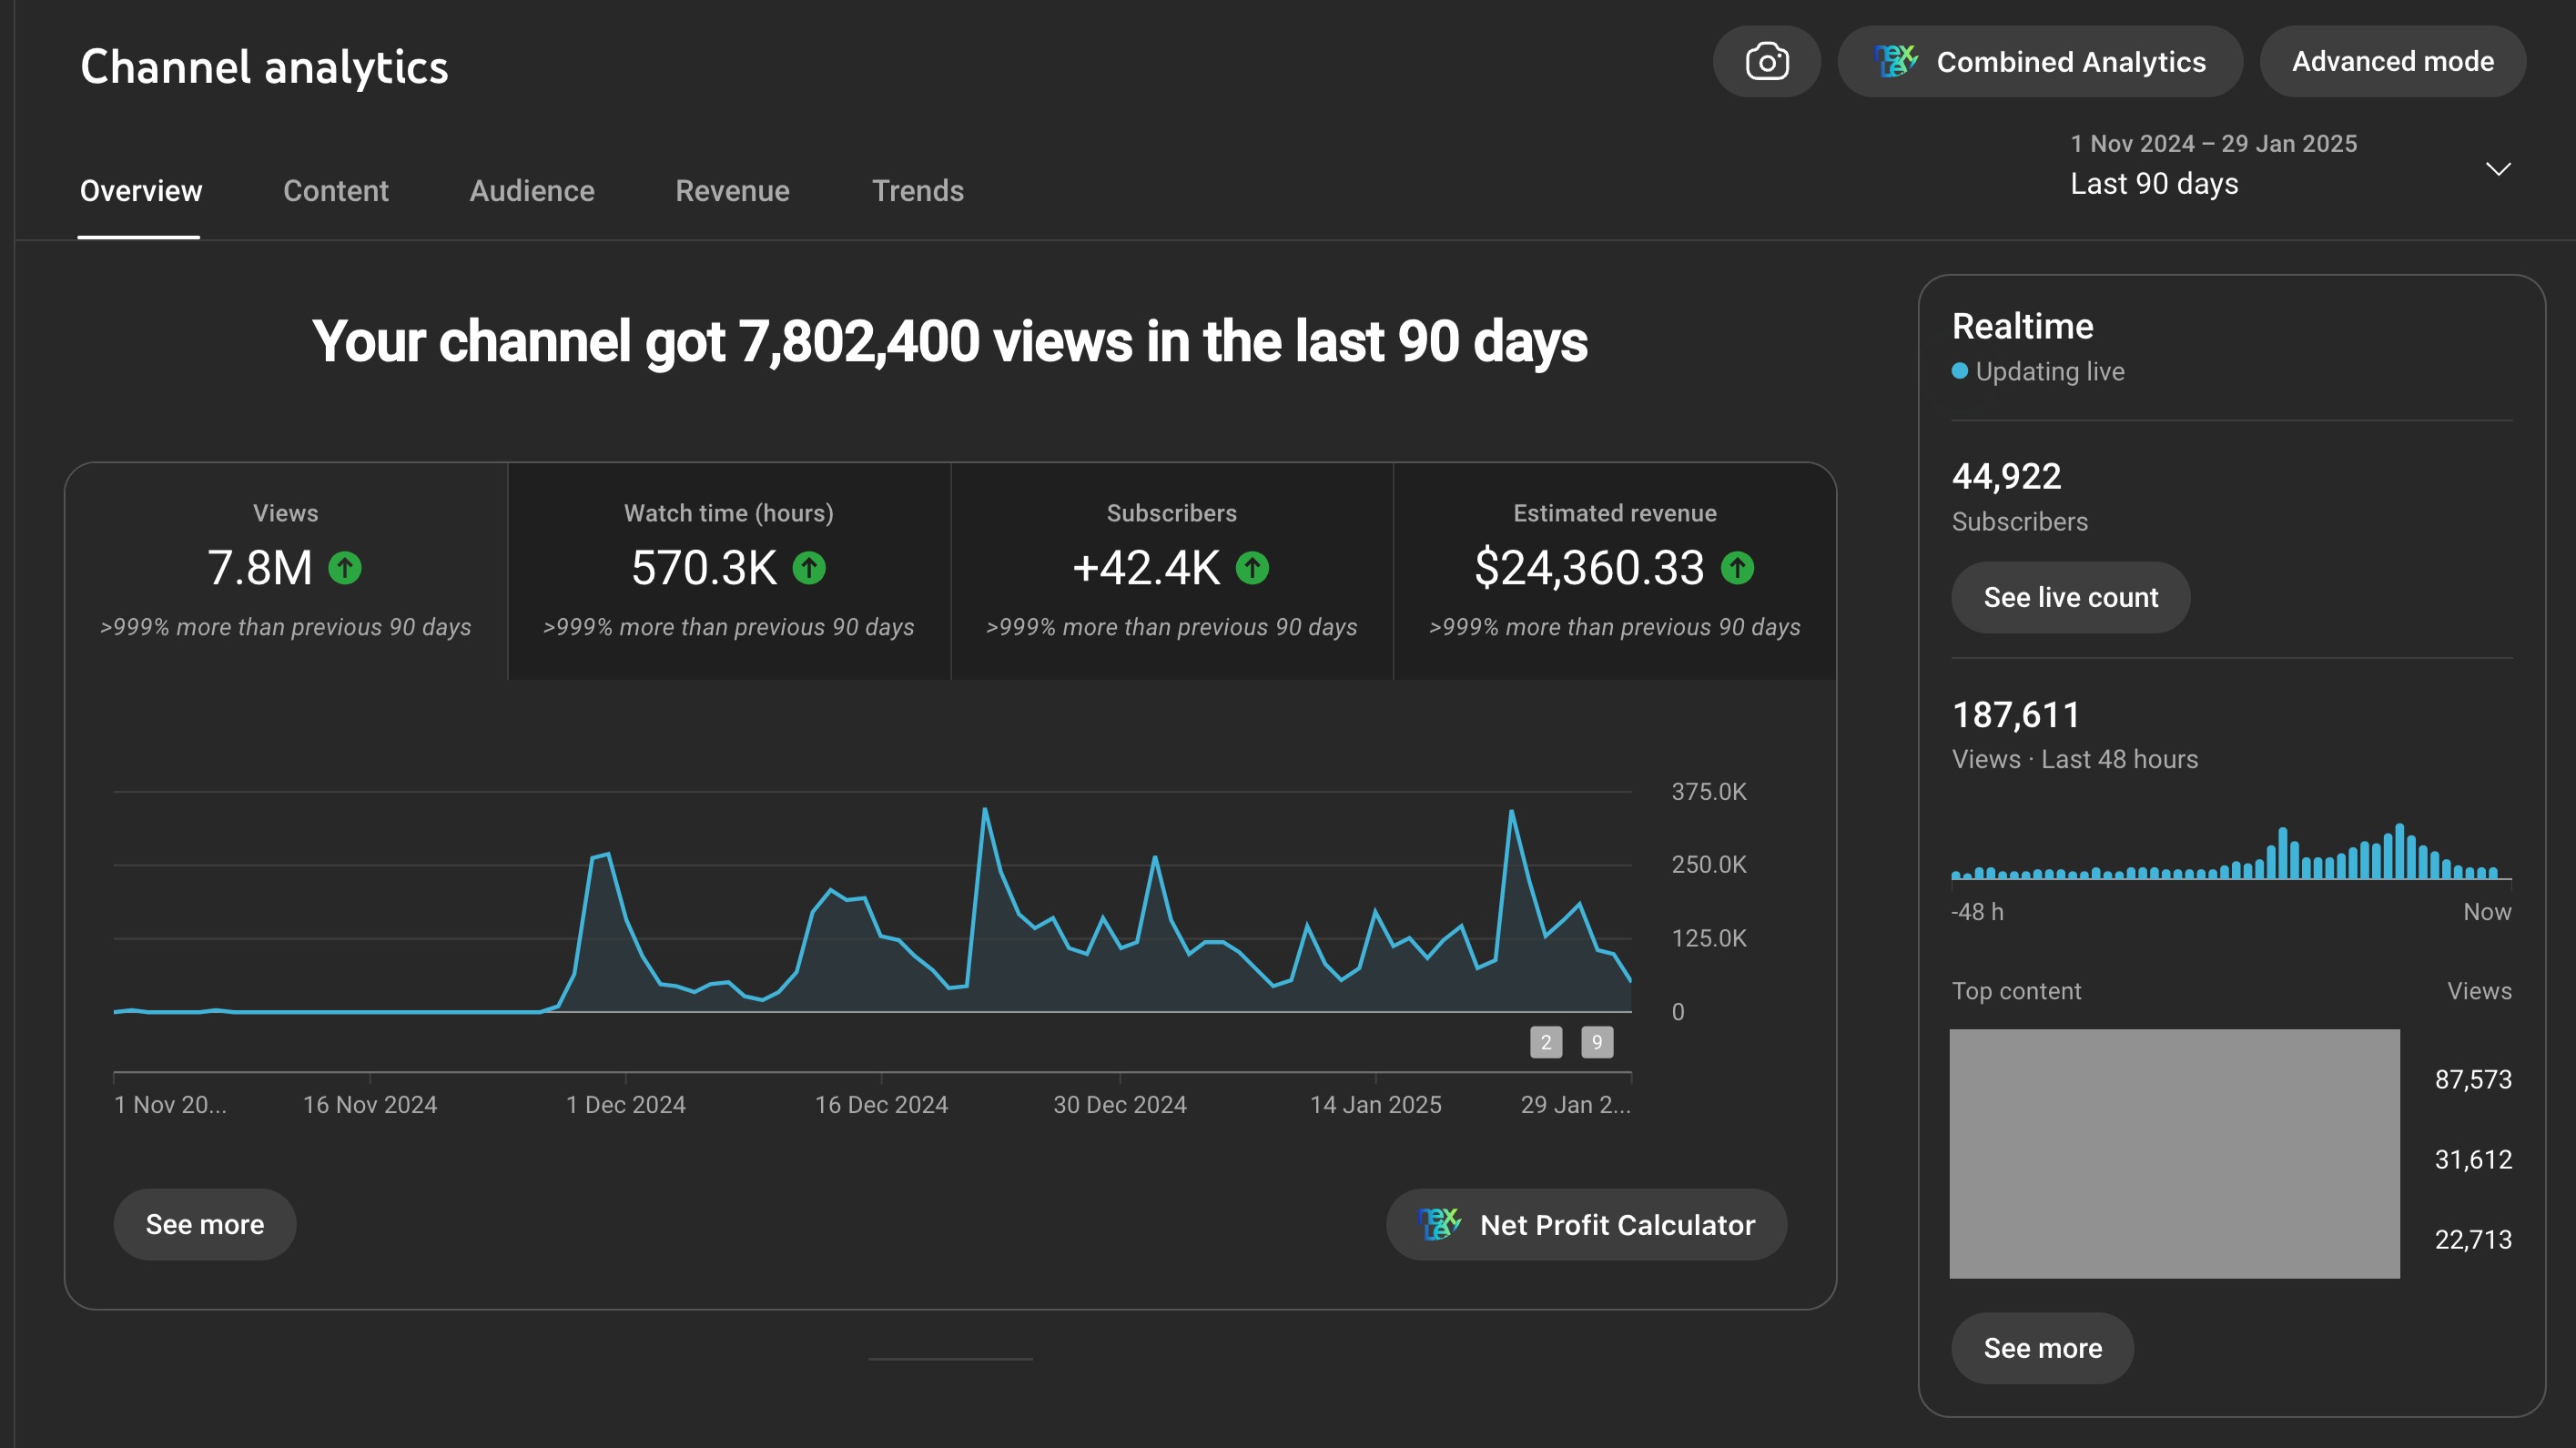Viewport: 2576px width, 1448px height.
Task: Click the Top content column header
Action: click(2016, 991)
